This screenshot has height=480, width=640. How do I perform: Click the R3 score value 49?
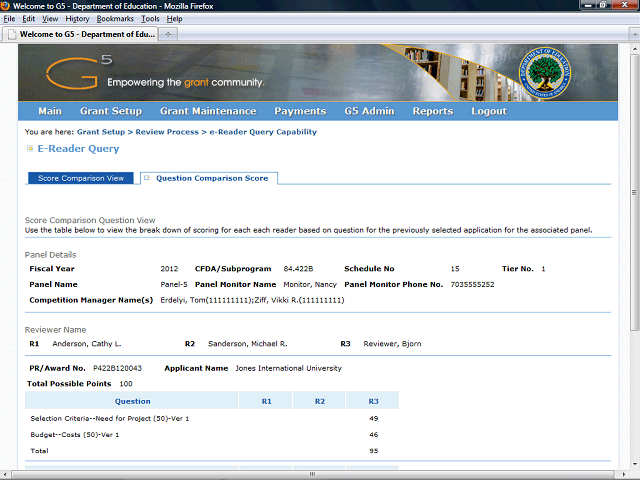point(373,418)
